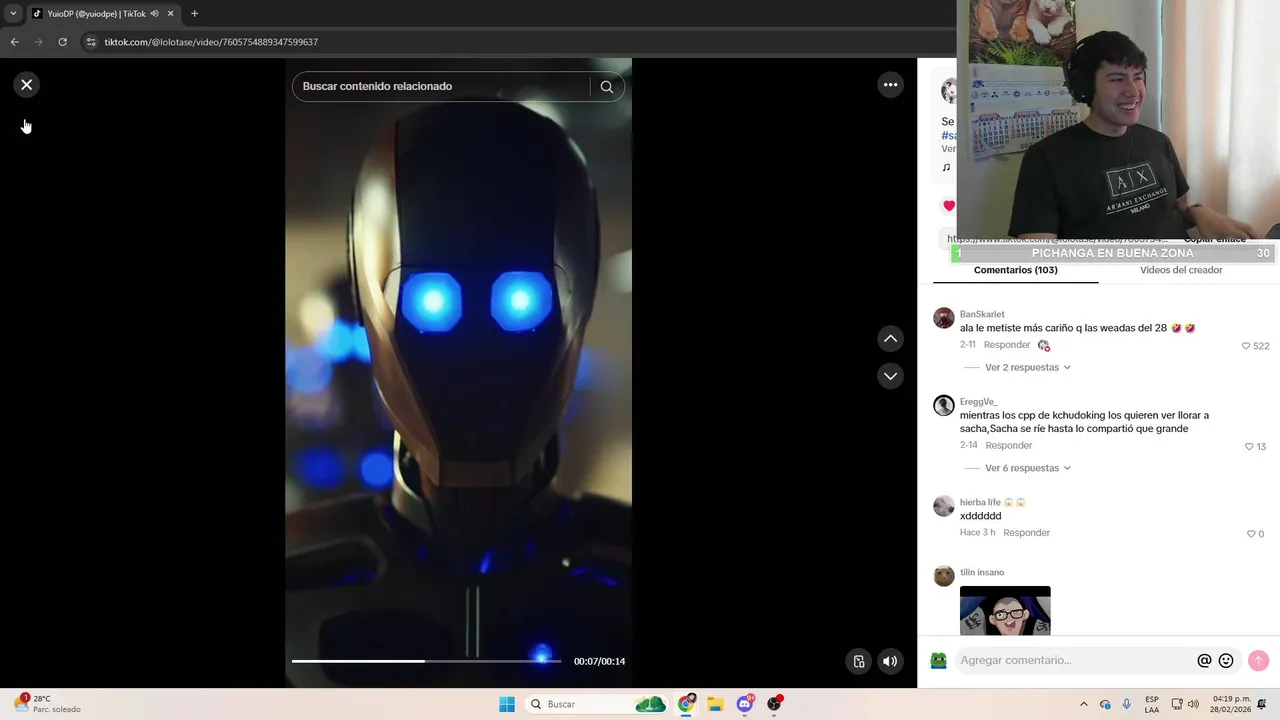Insert mention with @ icon

1204,661
